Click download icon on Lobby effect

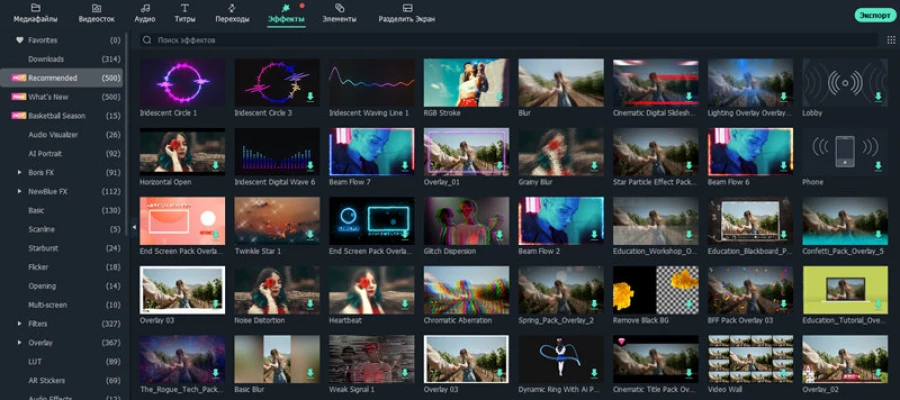878,97
